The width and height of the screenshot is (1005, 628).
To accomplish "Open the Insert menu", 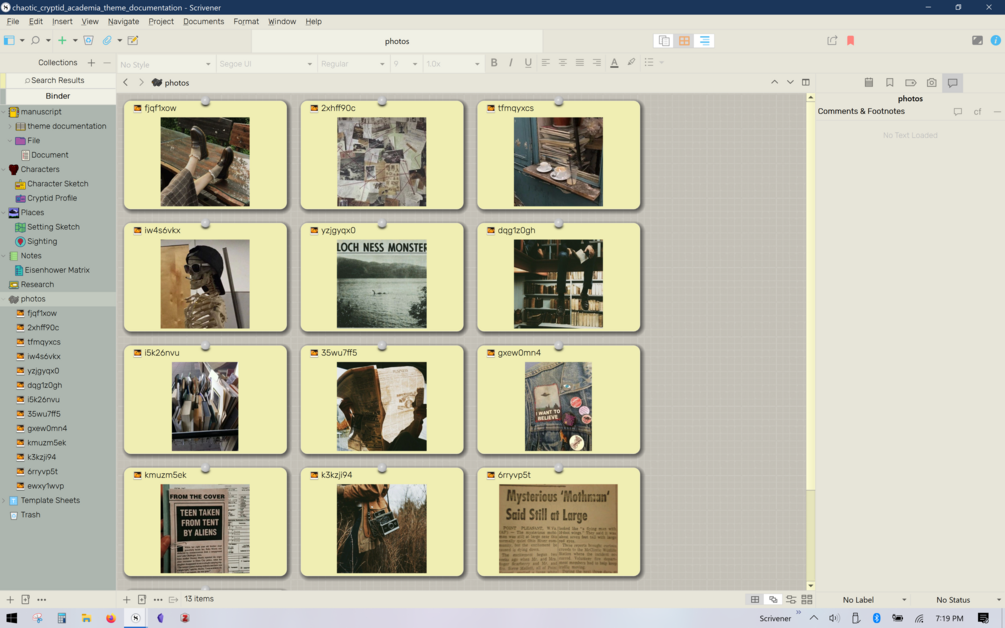I will tap(62, 21).
